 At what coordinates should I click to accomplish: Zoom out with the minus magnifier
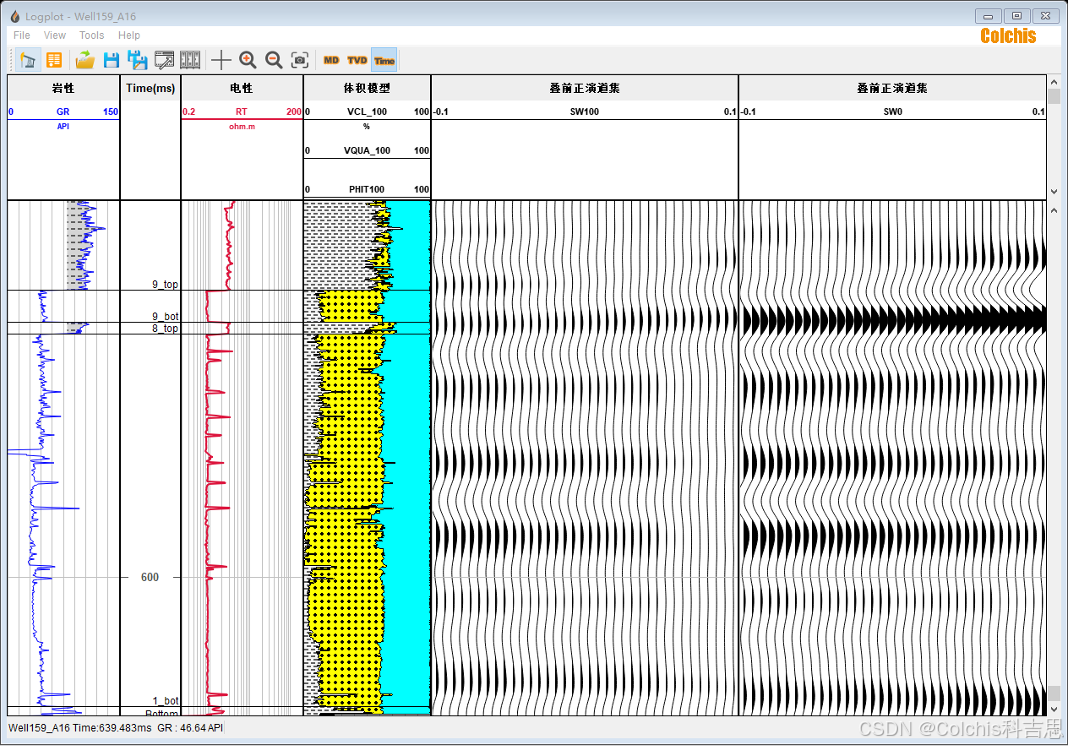[274, 60]
